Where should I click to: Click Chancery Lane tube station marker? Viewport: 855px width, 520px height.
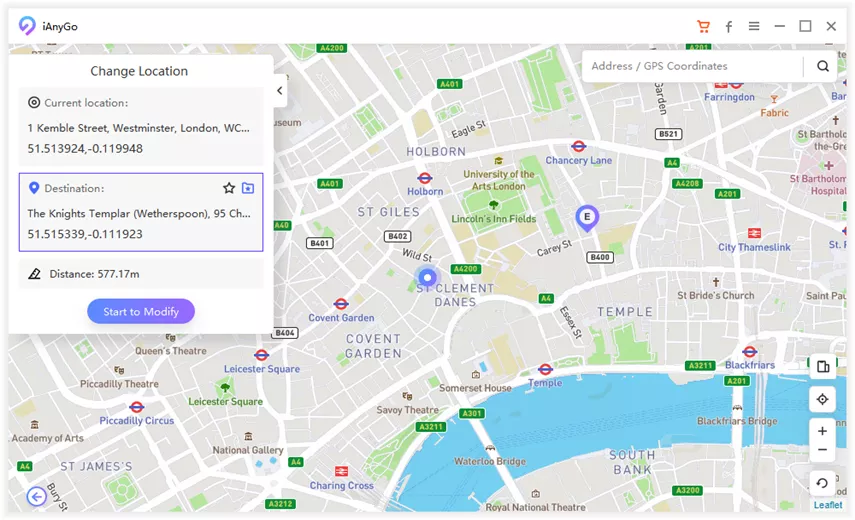pyautogui.click(x=579, y=147)
